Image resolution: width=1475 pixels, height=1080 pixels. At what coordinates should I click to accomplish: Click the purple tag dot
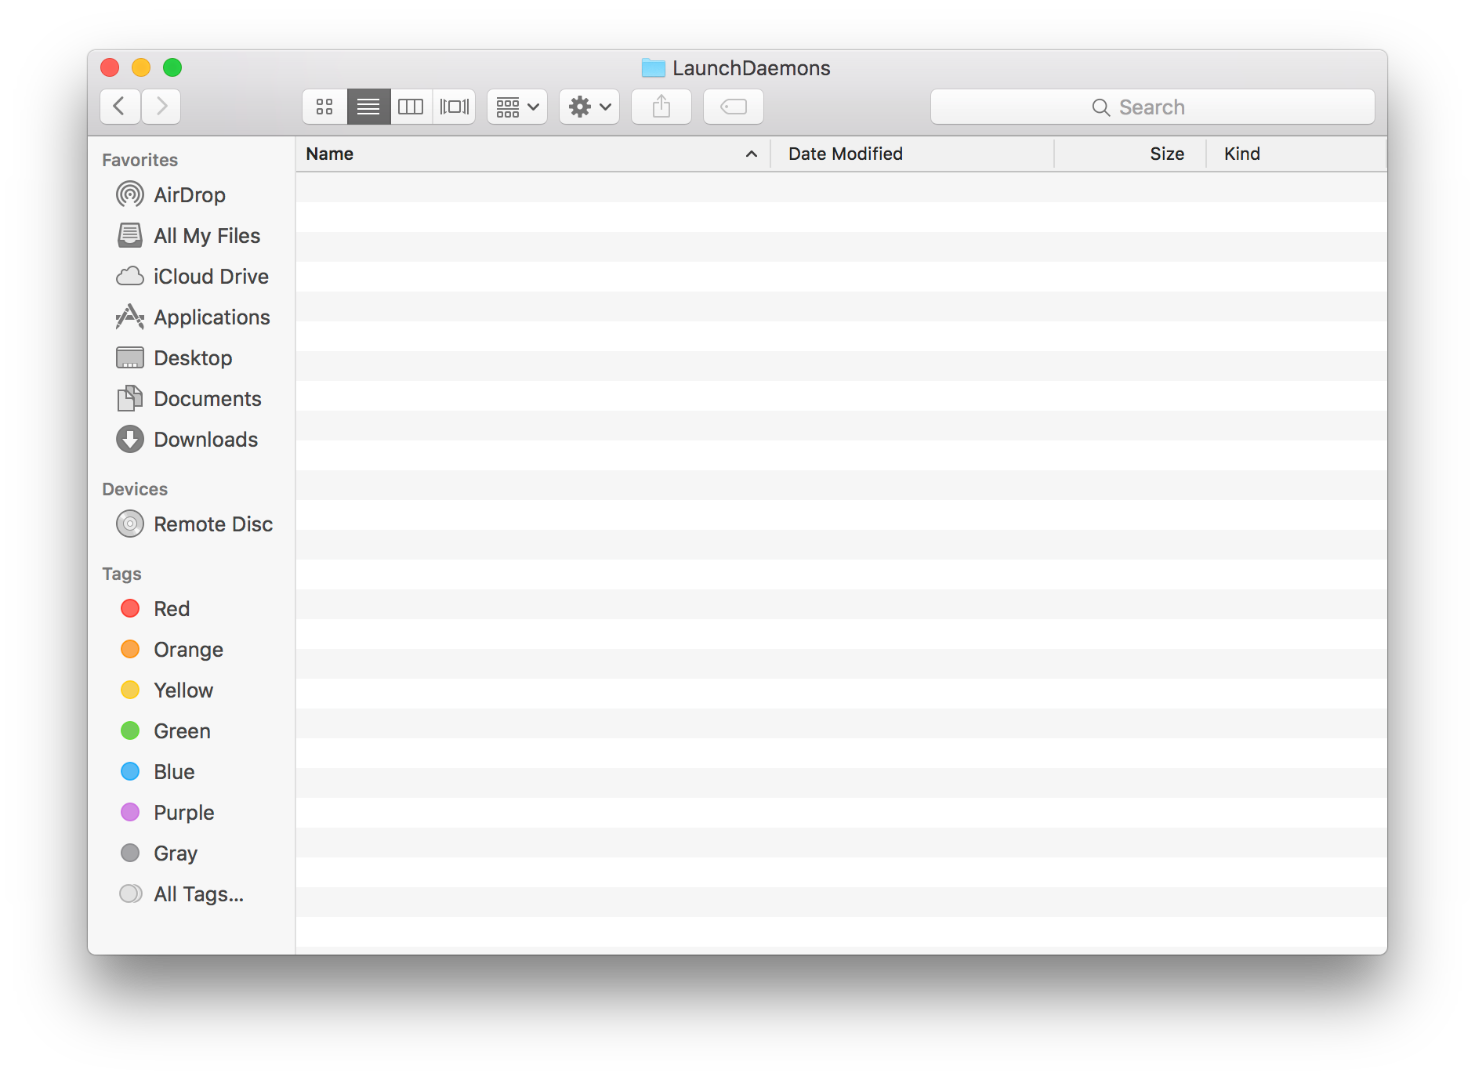(130, 812)
